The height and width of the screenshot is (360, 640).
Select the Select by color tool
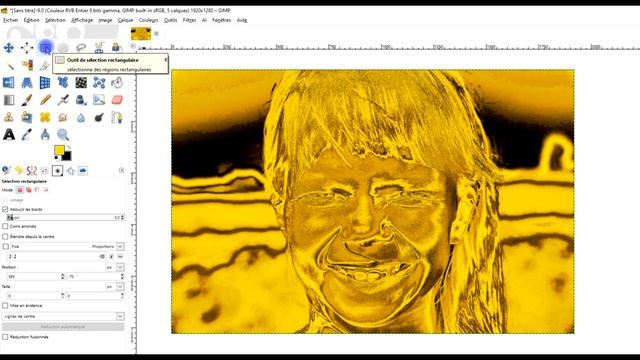pos(27,65)
